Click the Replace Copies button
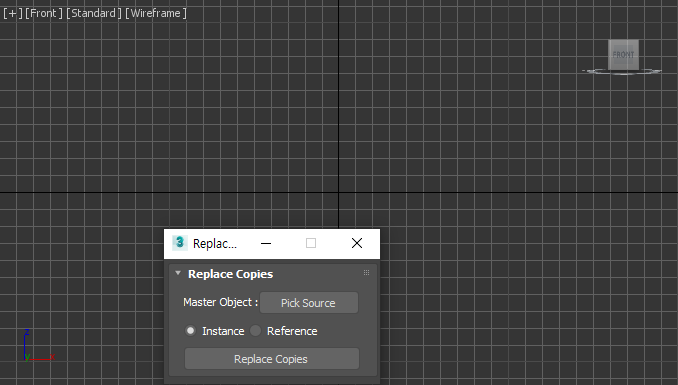This screenshot has width=678, height=385. click(272, 359)
